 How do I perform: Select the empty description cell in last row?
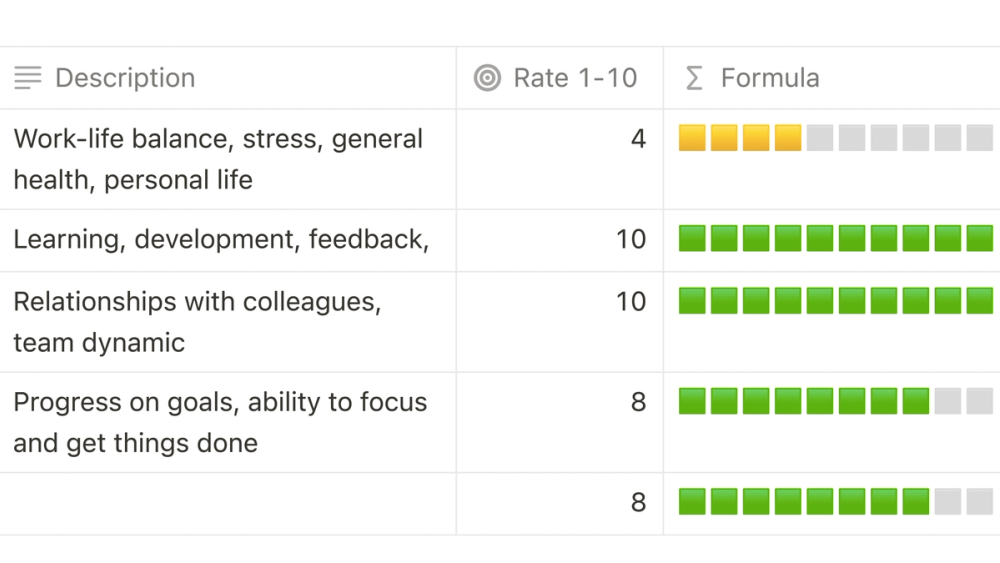point(228,504)
